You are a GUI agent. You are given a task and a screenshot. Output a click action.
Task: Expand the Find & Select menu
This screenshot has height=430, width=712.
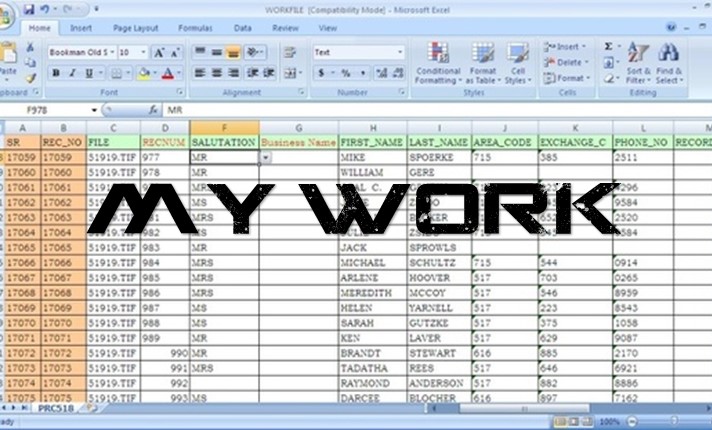[669, 63]
